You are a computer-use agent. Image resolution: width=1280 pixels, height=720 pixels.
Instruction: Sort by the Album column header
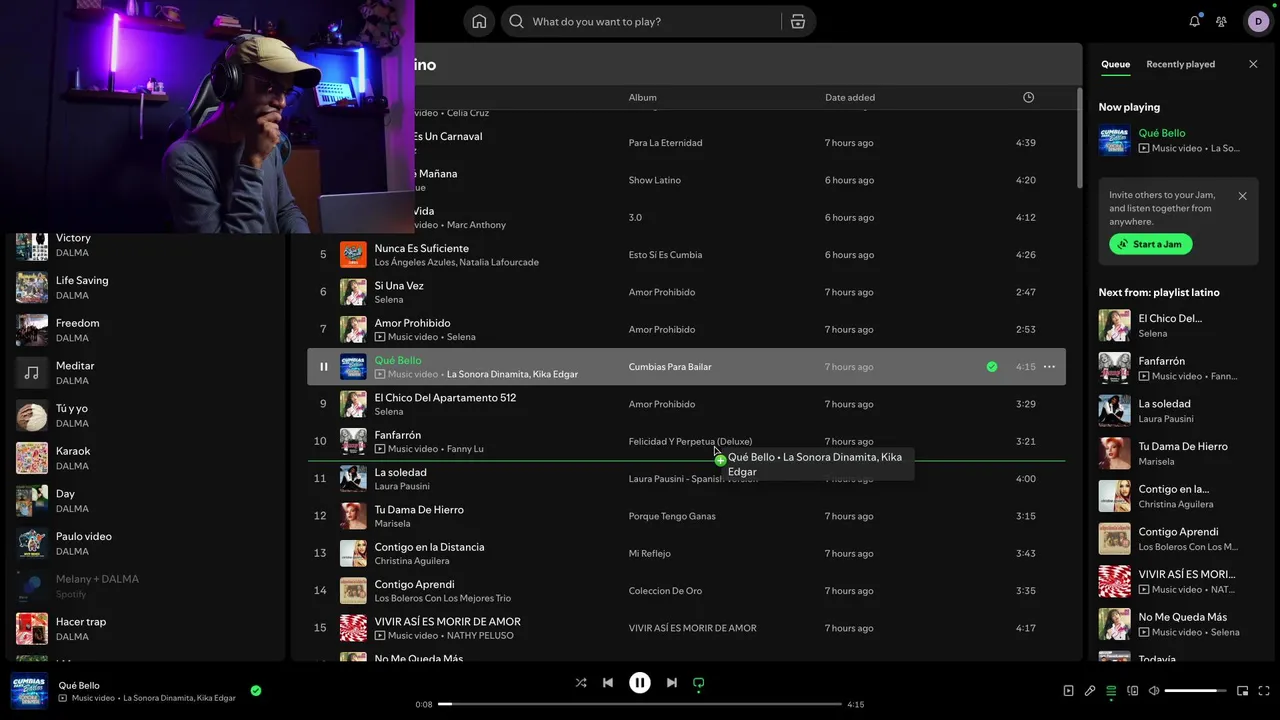pos(642,97)
